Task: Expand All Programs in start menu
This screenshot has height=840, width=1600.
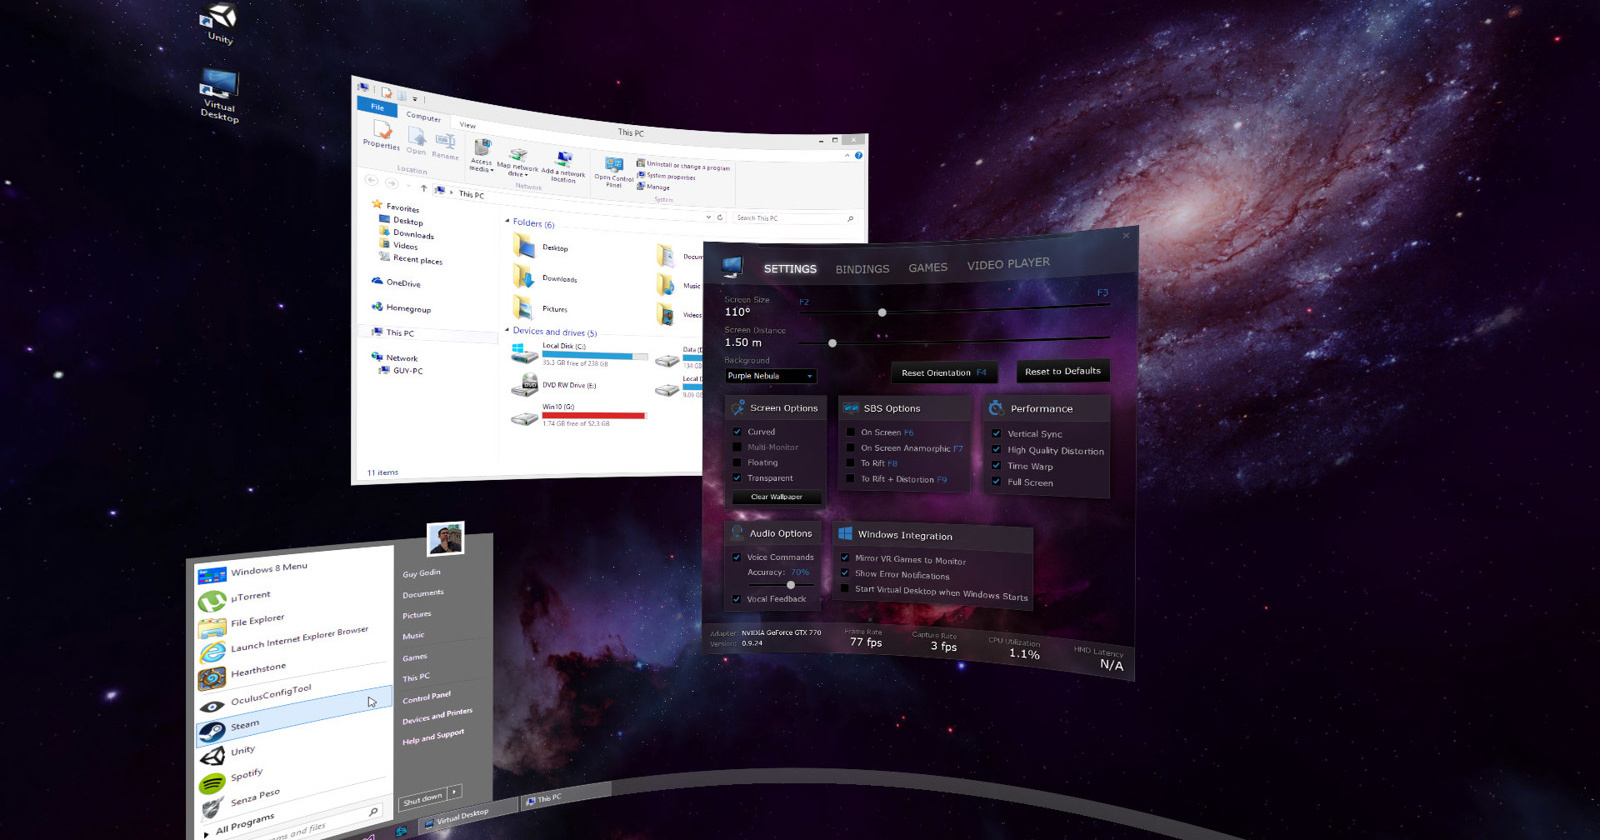Action: (x=240, y=826)
